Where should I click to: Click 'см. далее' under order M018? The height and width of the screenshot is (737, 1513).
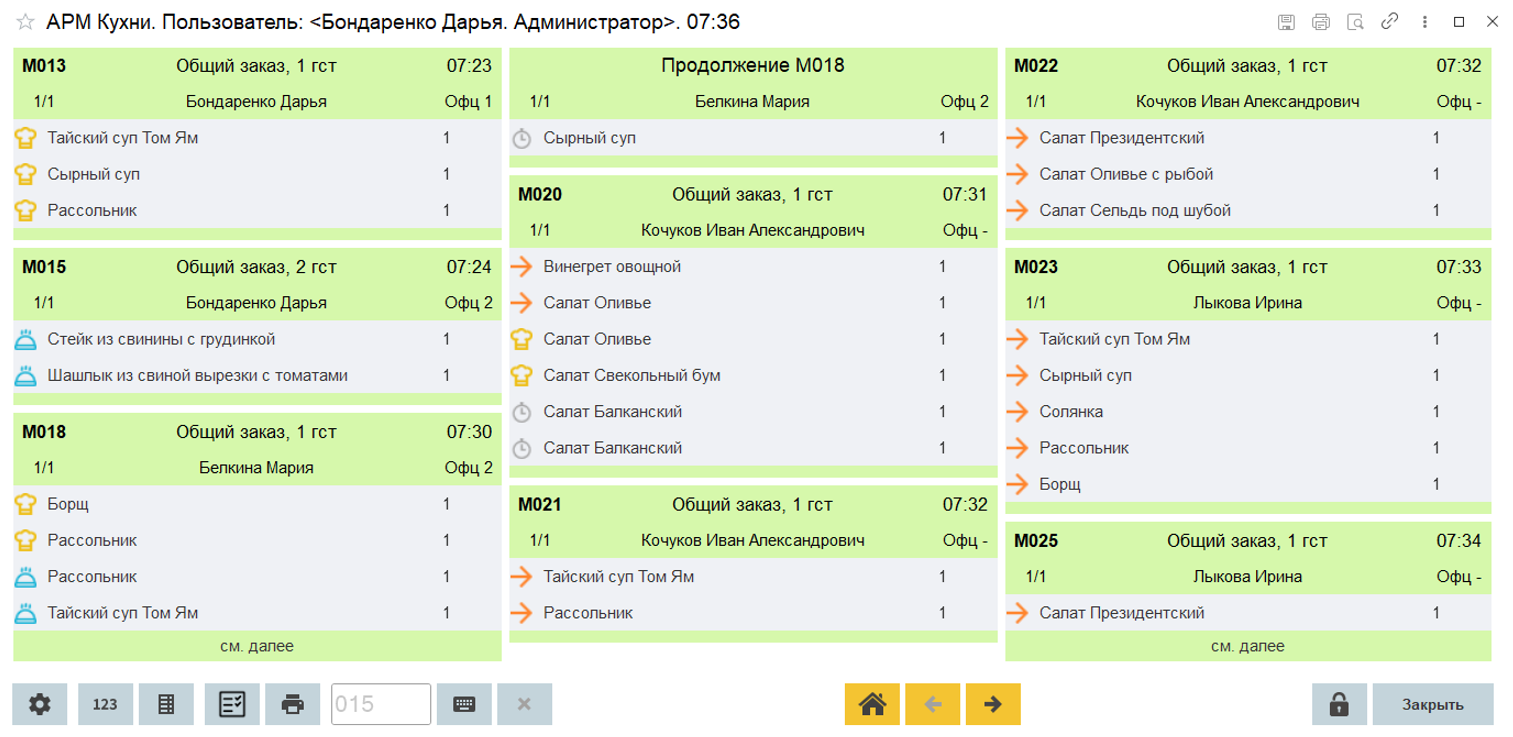pyautogui.click(x=257, y=646)
